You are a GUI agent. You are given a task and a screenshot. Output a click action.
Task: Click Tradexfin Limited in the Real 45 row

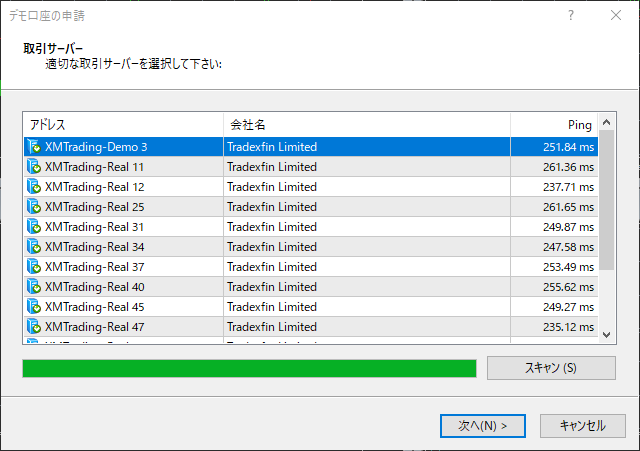pos(272,307)
